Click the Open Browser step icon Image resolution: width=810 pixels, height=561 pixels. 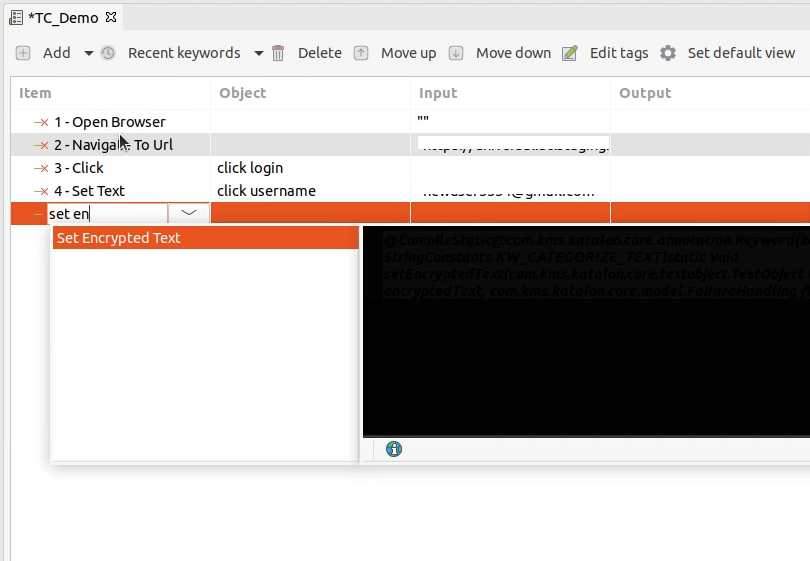tap(41, 122)
